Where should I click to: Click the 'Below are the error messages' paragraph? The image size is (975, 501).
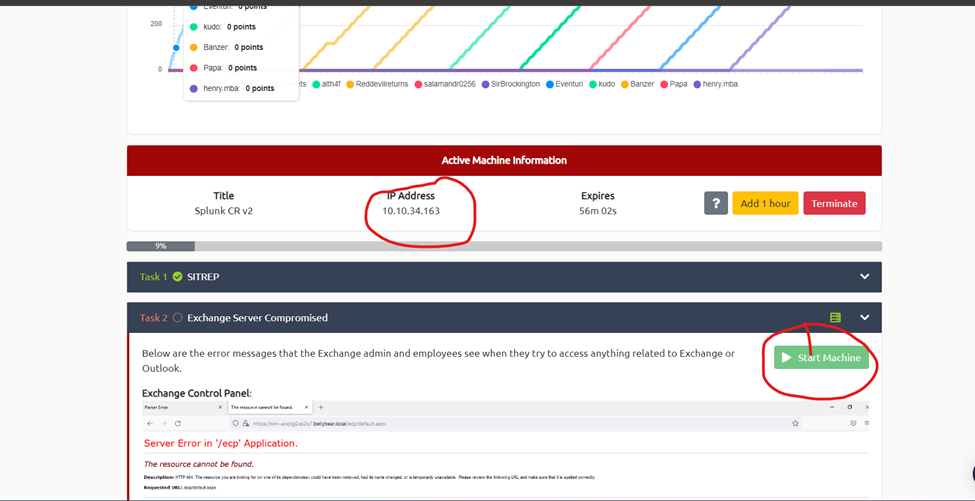pos(438,361)
